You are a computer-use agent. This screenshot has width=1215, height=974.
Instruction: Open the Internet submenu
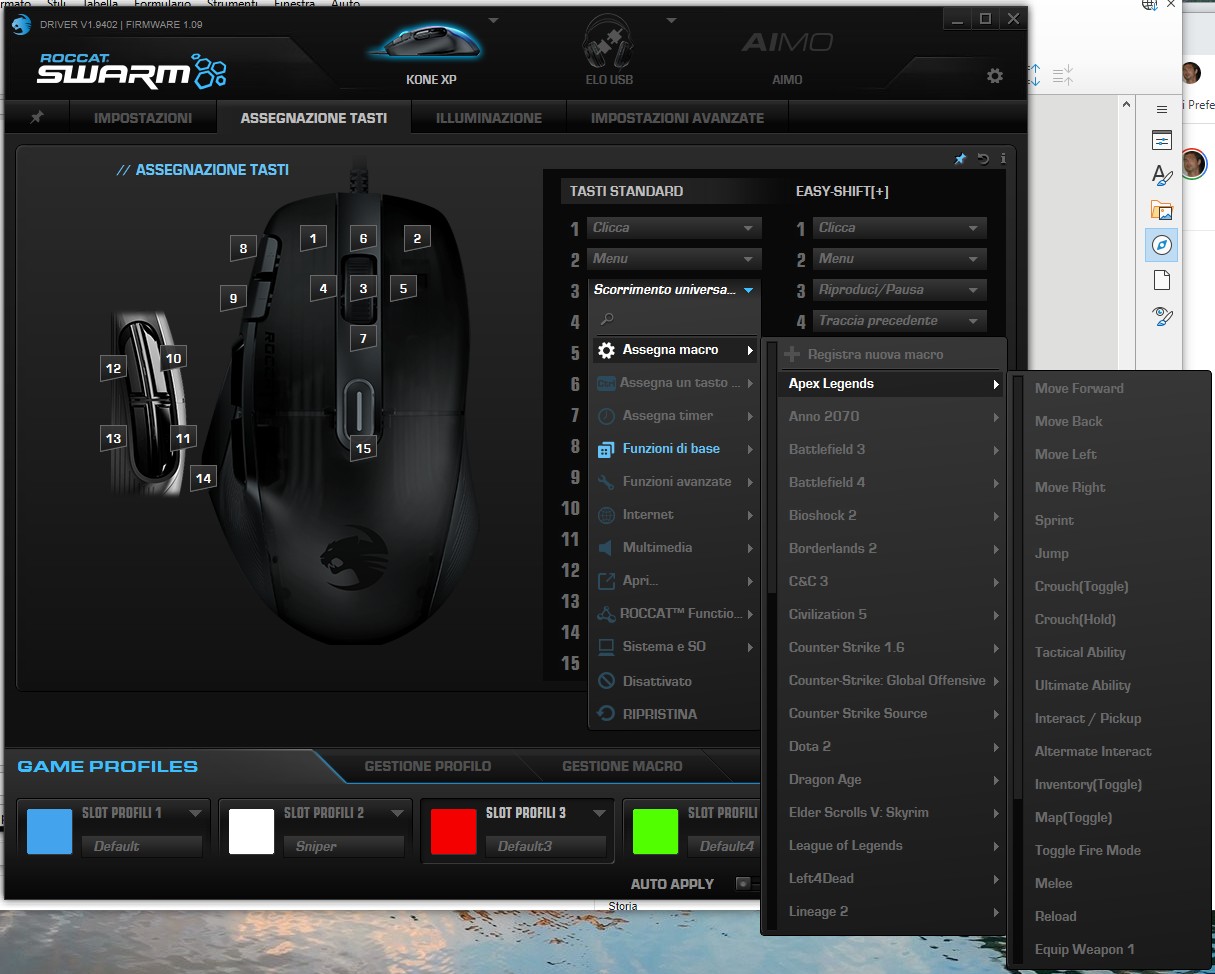(675, 515)
